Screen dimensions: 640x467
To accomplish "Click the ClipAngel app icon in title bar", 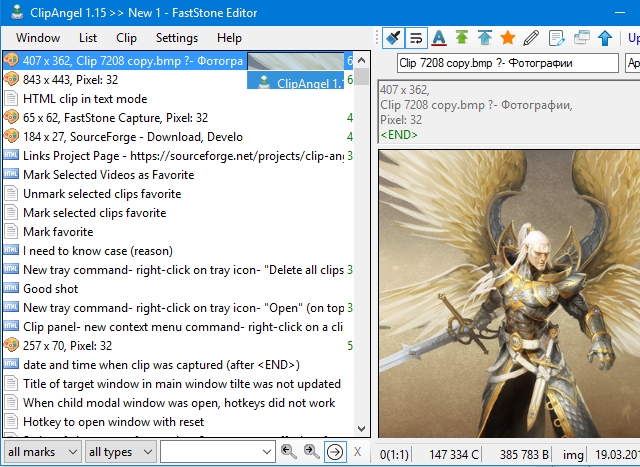I will [17, 12].
